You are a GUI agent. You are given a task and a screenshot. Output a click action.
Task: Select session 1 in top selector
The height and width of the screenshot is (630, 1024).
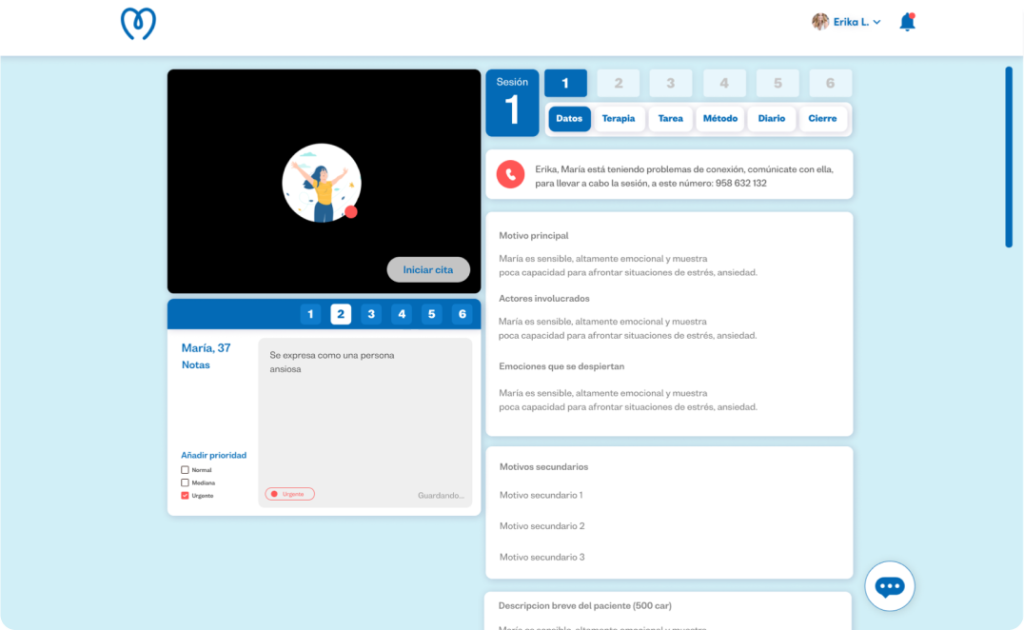point(566,83)
